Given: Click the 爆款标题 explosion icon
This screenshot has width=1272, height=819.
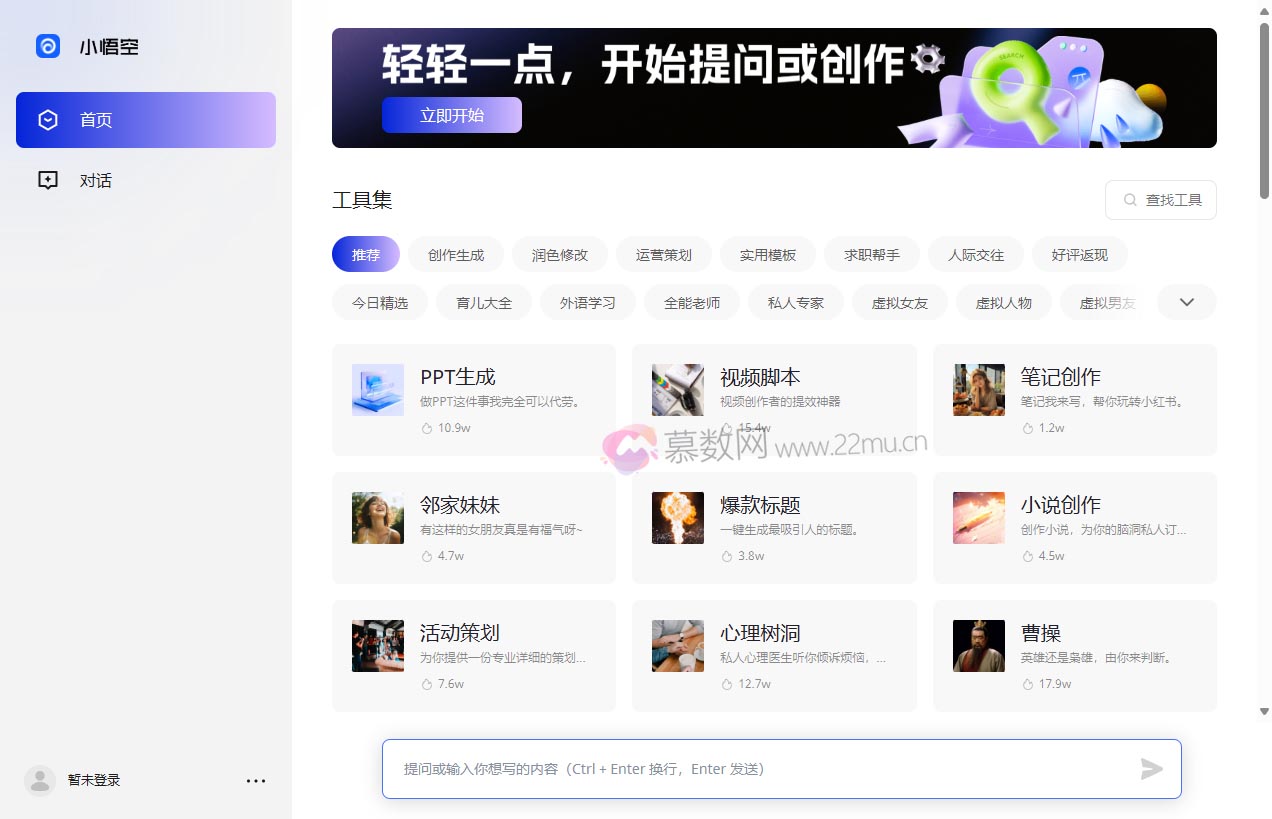Looking at the screenshot, I should (677, 518).
